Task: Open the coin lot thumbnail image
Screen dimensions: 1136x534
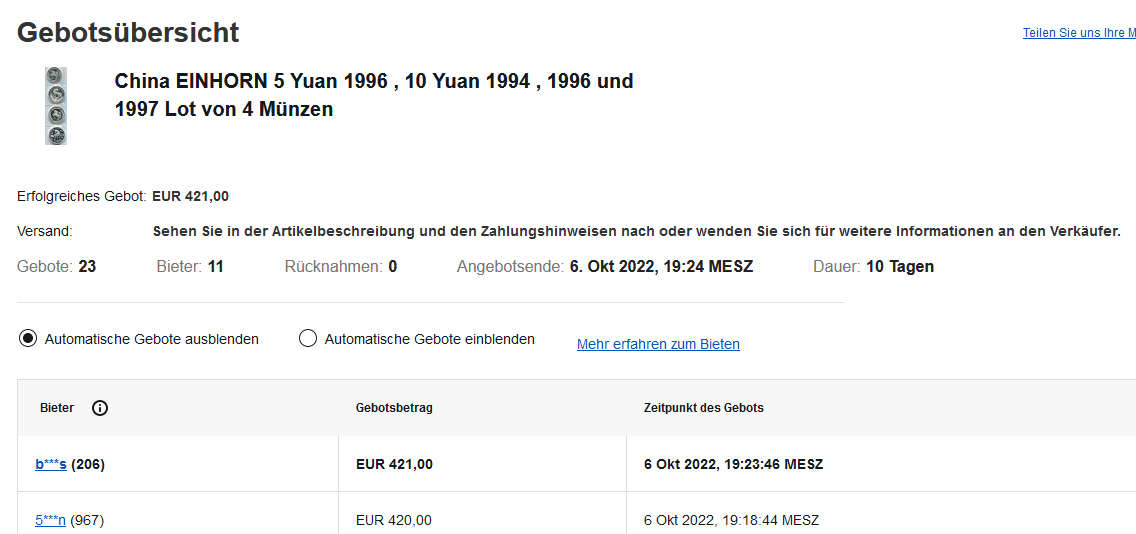Action: coord(56,106)
